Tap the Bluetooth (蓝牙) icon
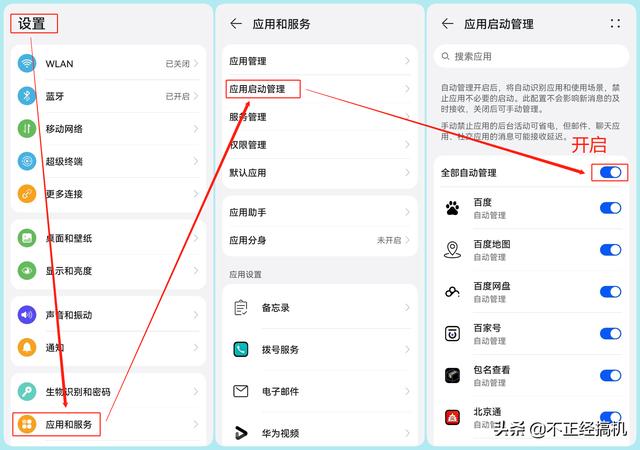 pyautogui.click(x=27, y=97)
